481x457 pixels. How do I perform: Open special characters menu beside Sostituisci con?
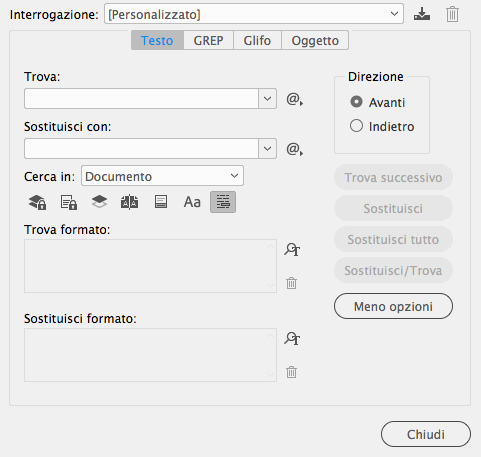point(294,149)
